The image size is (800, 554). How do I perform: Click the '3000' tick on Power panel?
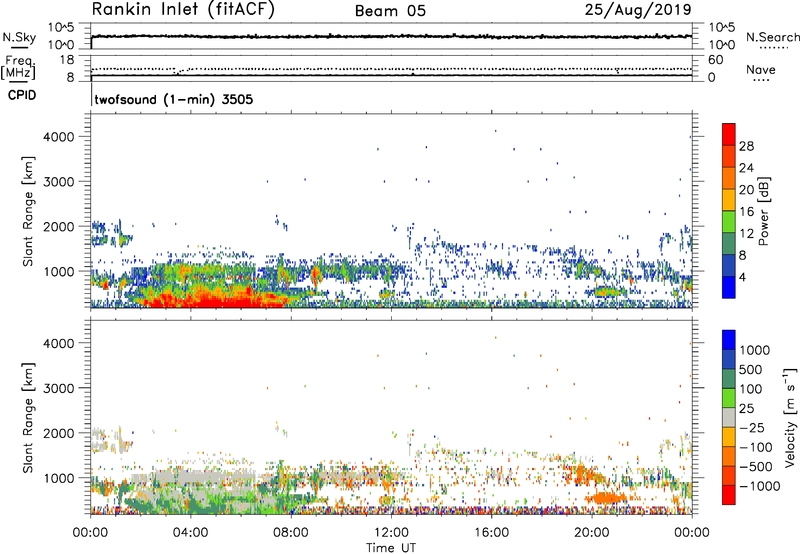[59, 182]
